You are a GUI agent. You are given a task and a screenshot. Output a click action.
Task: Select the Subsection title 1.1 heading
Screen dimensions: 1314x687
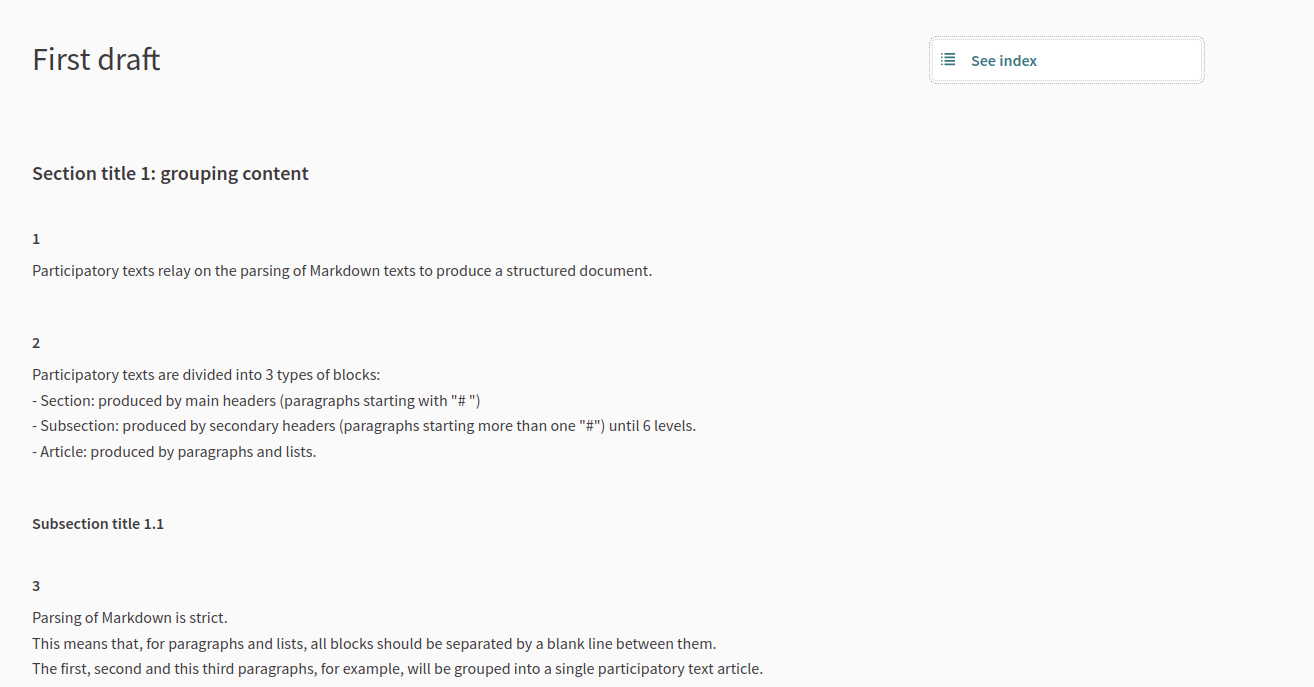[x=98, y=524]
